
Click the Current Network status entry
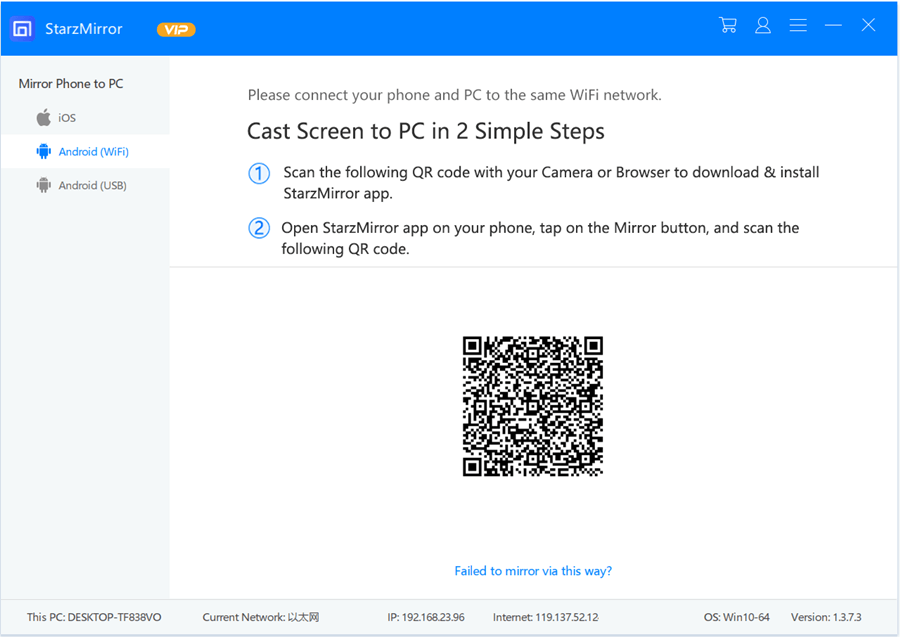pos(261,617)
